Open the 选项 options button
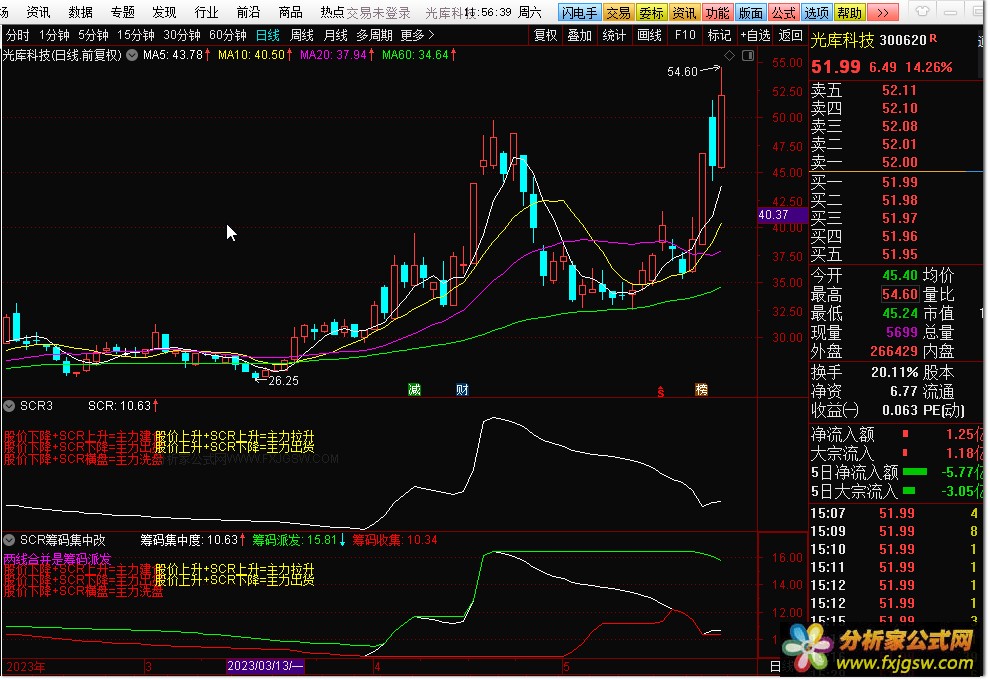Image resolution: width=990 pixels, height=680 pixels. (816, 13)
